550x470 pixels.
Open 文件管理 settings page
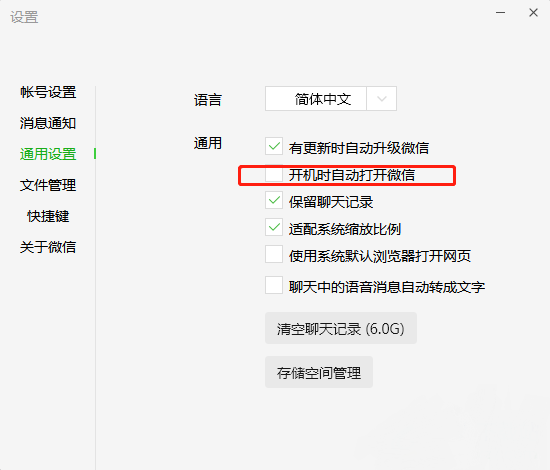click(x=48, y=185)
